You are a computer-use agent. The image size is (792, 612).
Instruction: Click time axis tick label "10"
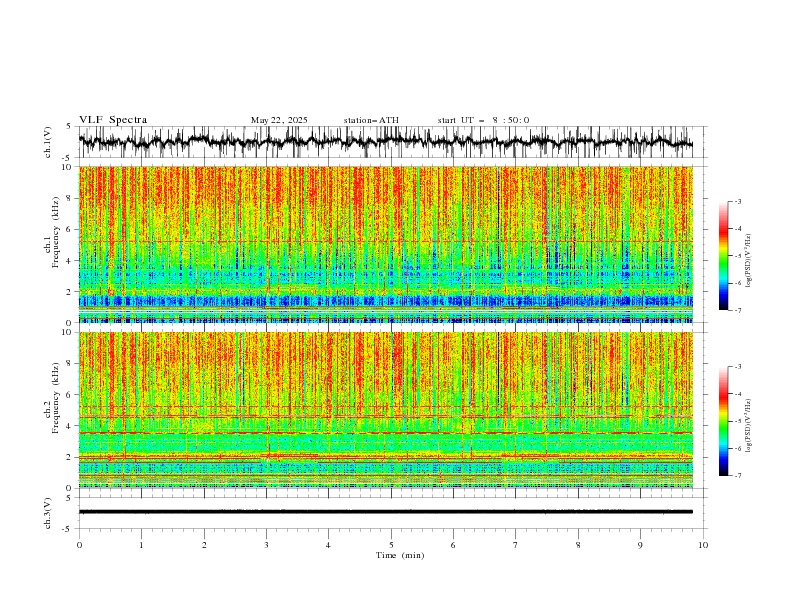pyautogui.click(x=703, y=545)
